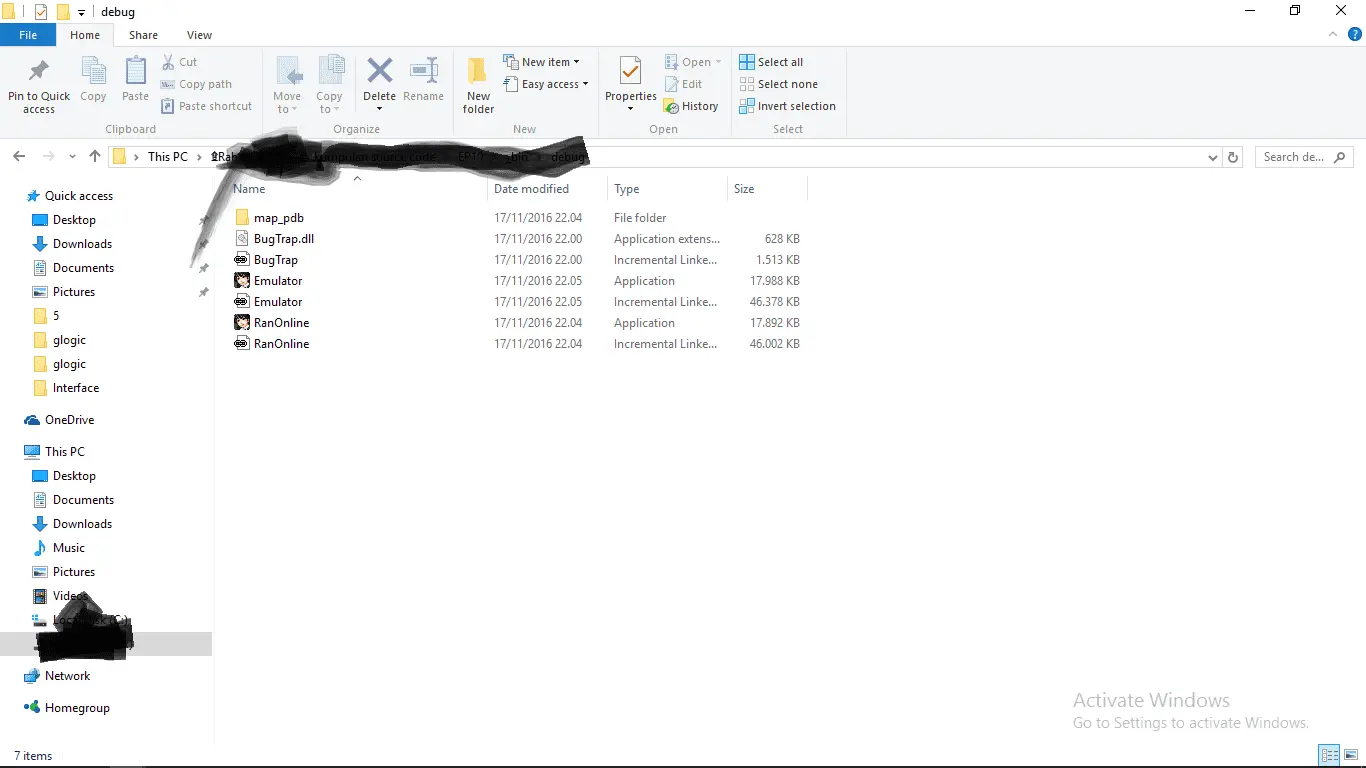
Task: Open the View ribbon tab
Action: pyautogui.click(x=199, y=35)
